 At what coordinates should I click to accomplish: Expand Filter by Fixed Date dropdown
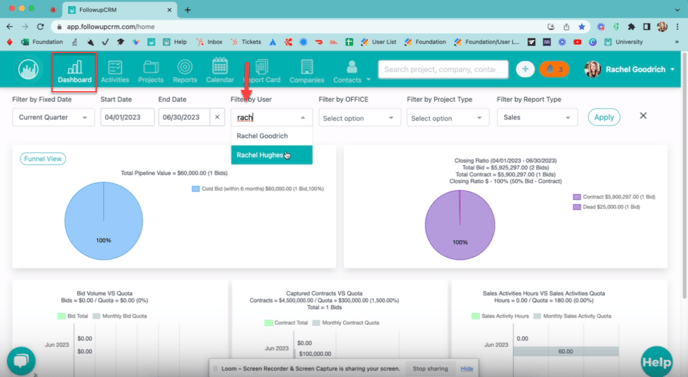click(x=53, y=118)
